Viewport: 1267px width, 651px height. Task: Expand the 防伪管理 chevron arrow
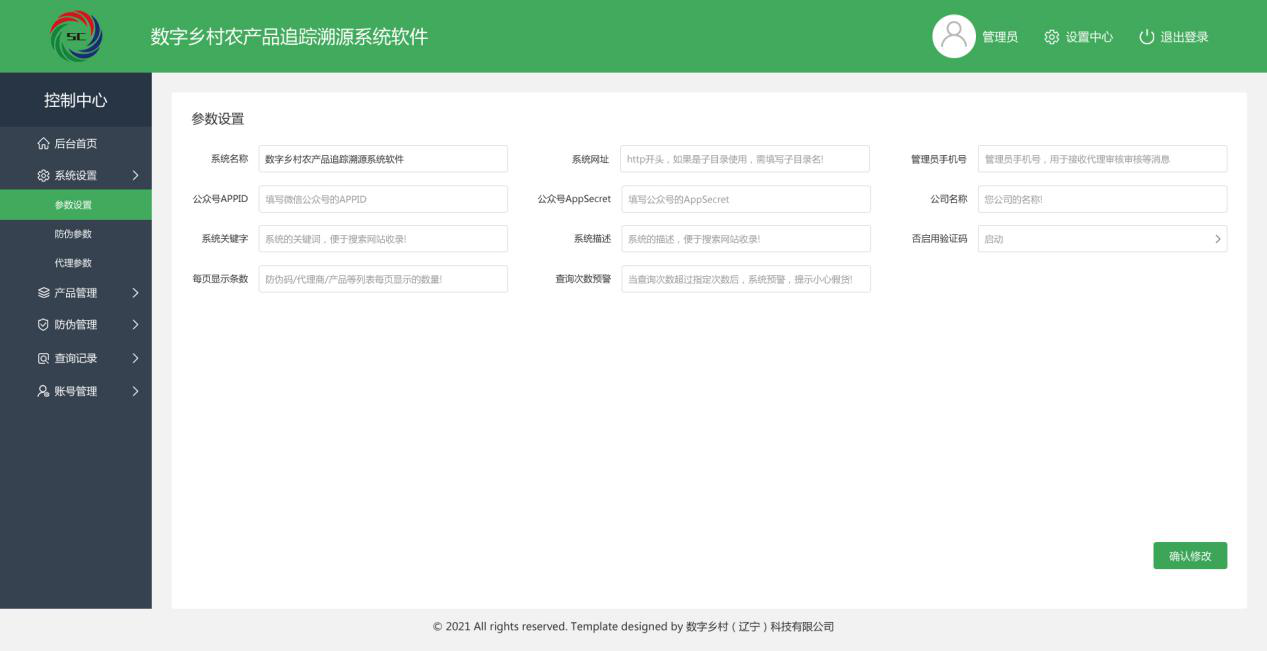click(135, 324)
